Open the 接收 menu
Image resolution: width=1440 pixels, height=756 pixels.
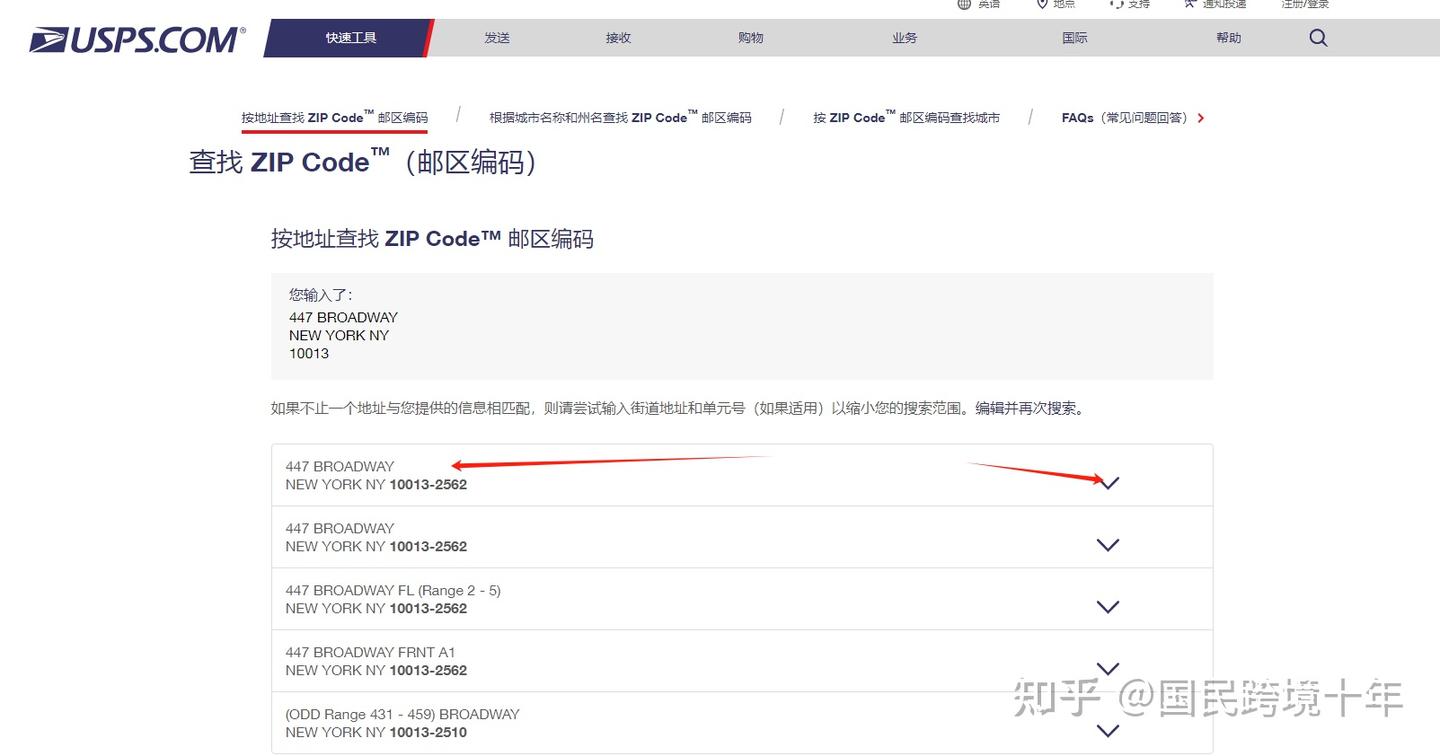point(619,38)
